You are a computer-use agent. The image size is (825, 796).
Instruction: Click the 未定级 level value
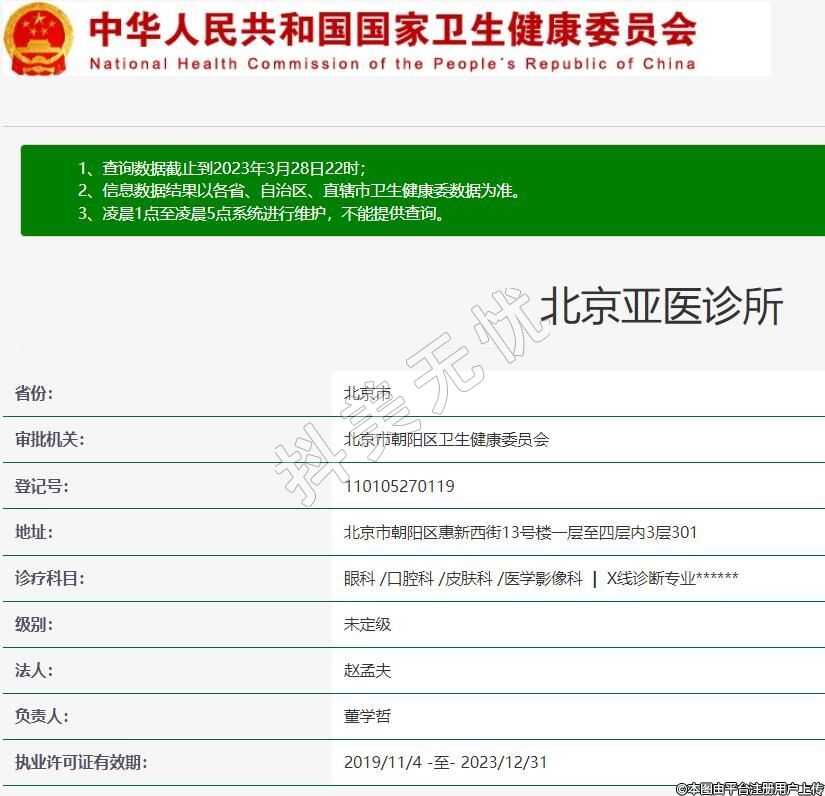367,624
